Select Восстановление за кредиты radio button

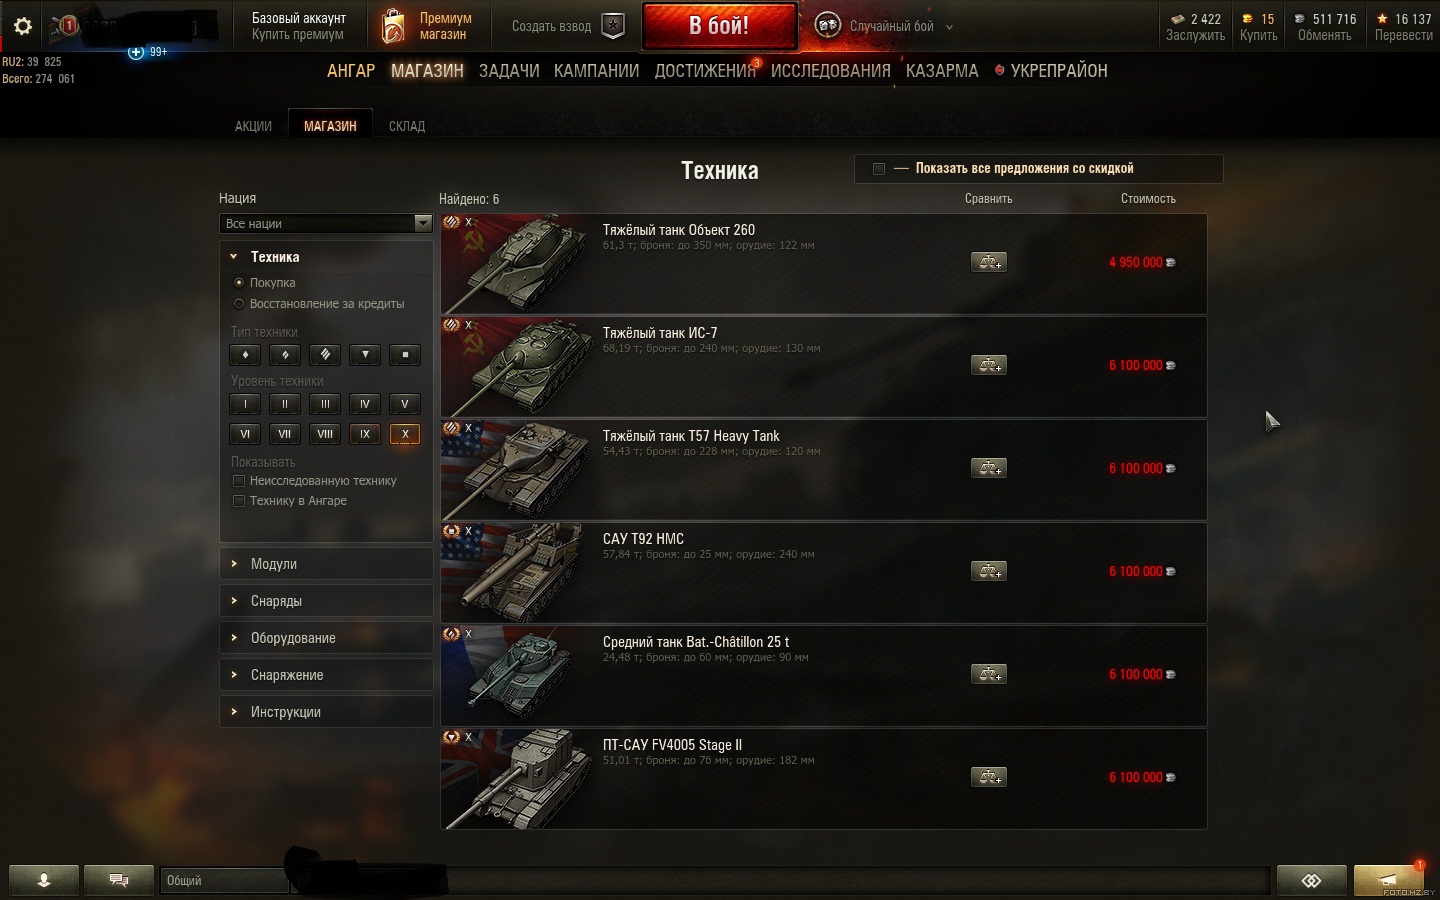[x=239, y=304]
